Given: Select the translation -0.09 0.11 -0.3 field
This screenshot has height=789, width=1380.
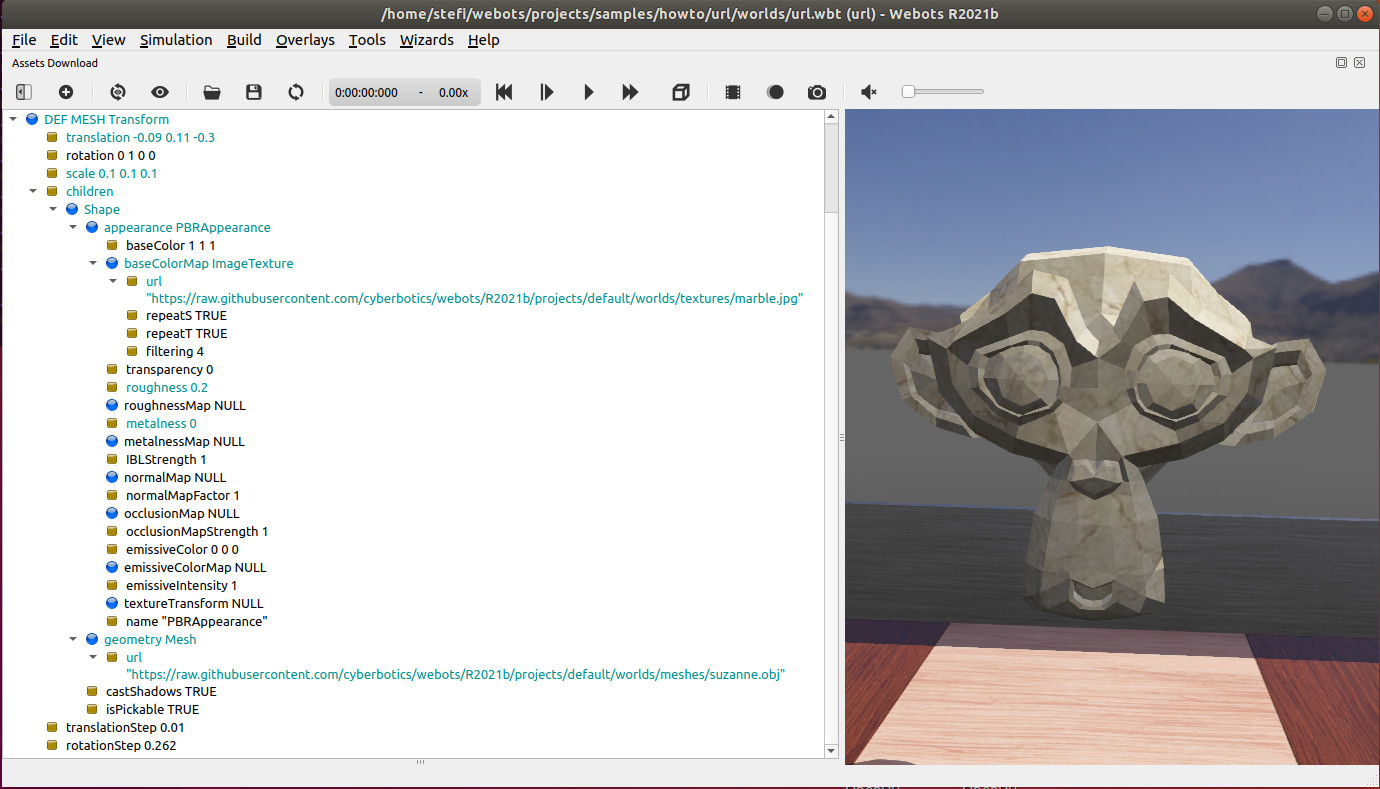Looking at the screenshot, I should (x=140, y=137).
